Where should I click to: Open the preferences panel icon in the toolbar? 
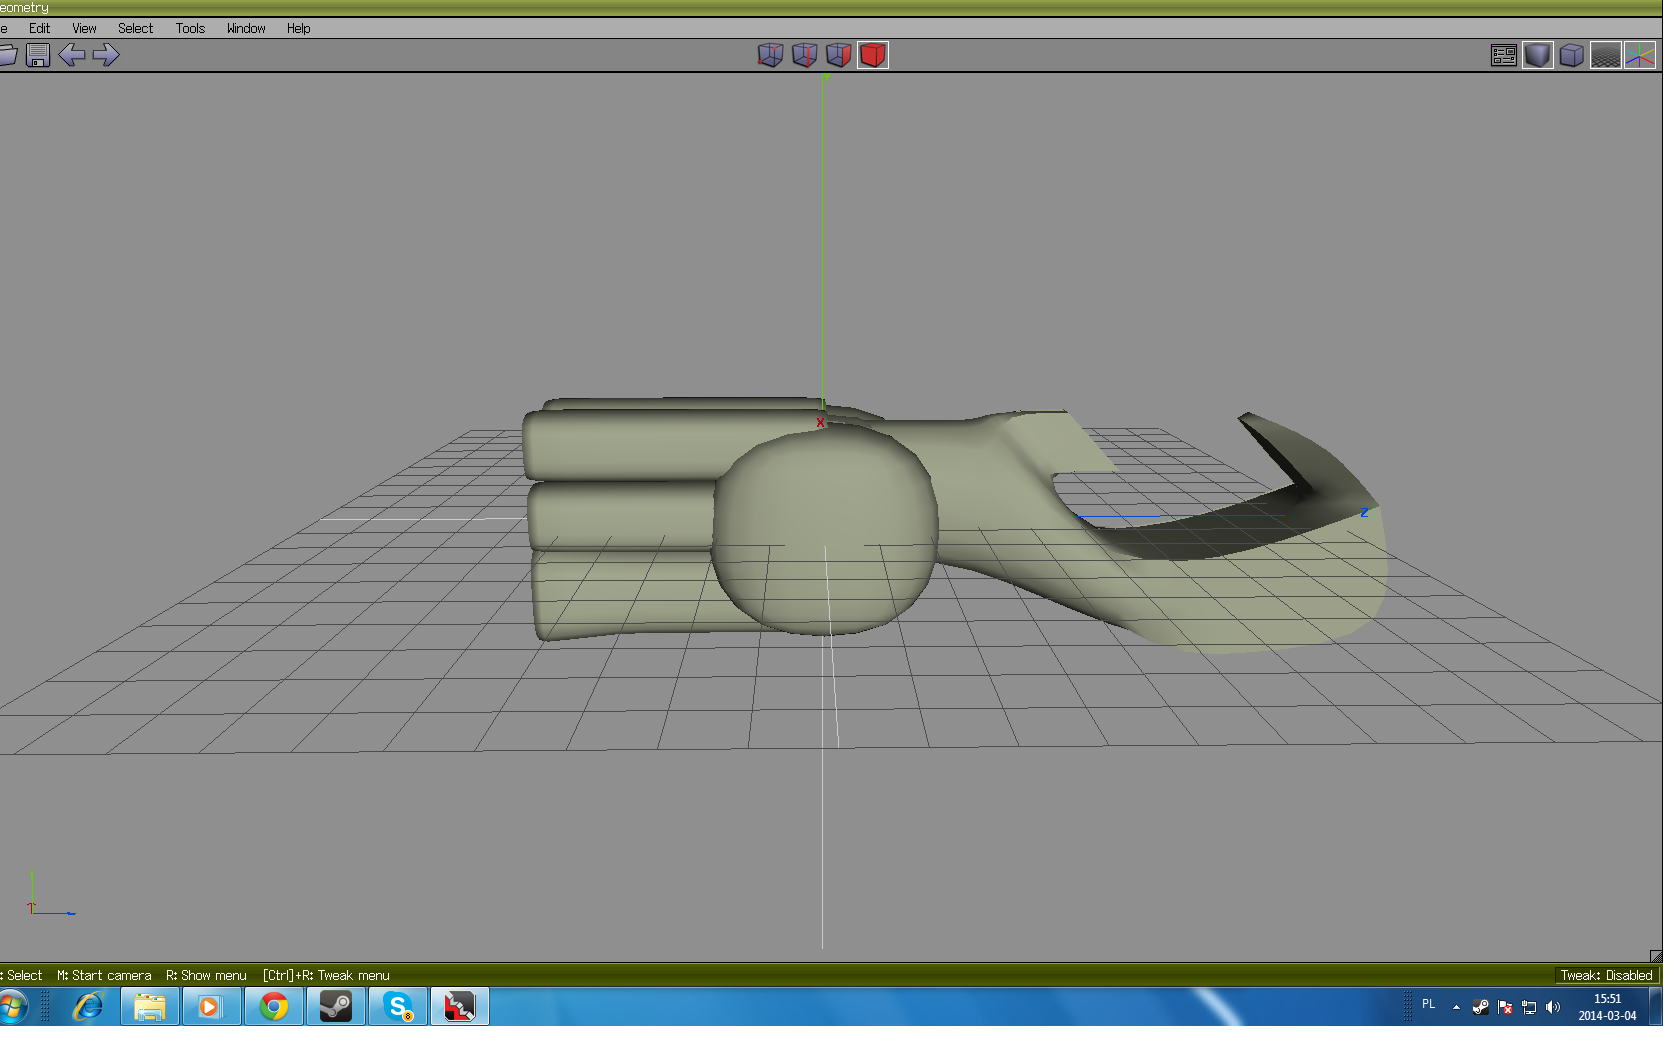[x=1503, y=55]
